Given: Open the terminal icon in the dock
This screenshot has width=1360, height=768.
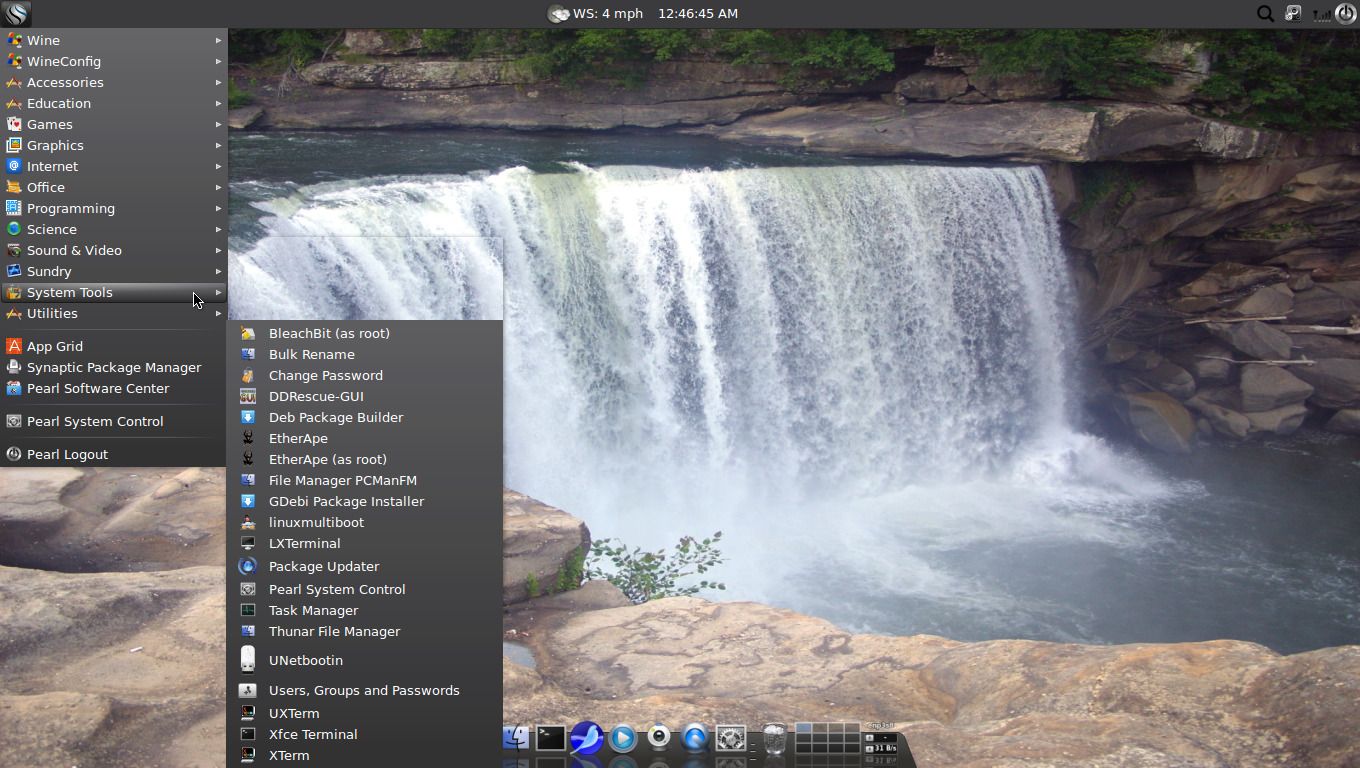Looking at the screenshot, I should [549, 737].
